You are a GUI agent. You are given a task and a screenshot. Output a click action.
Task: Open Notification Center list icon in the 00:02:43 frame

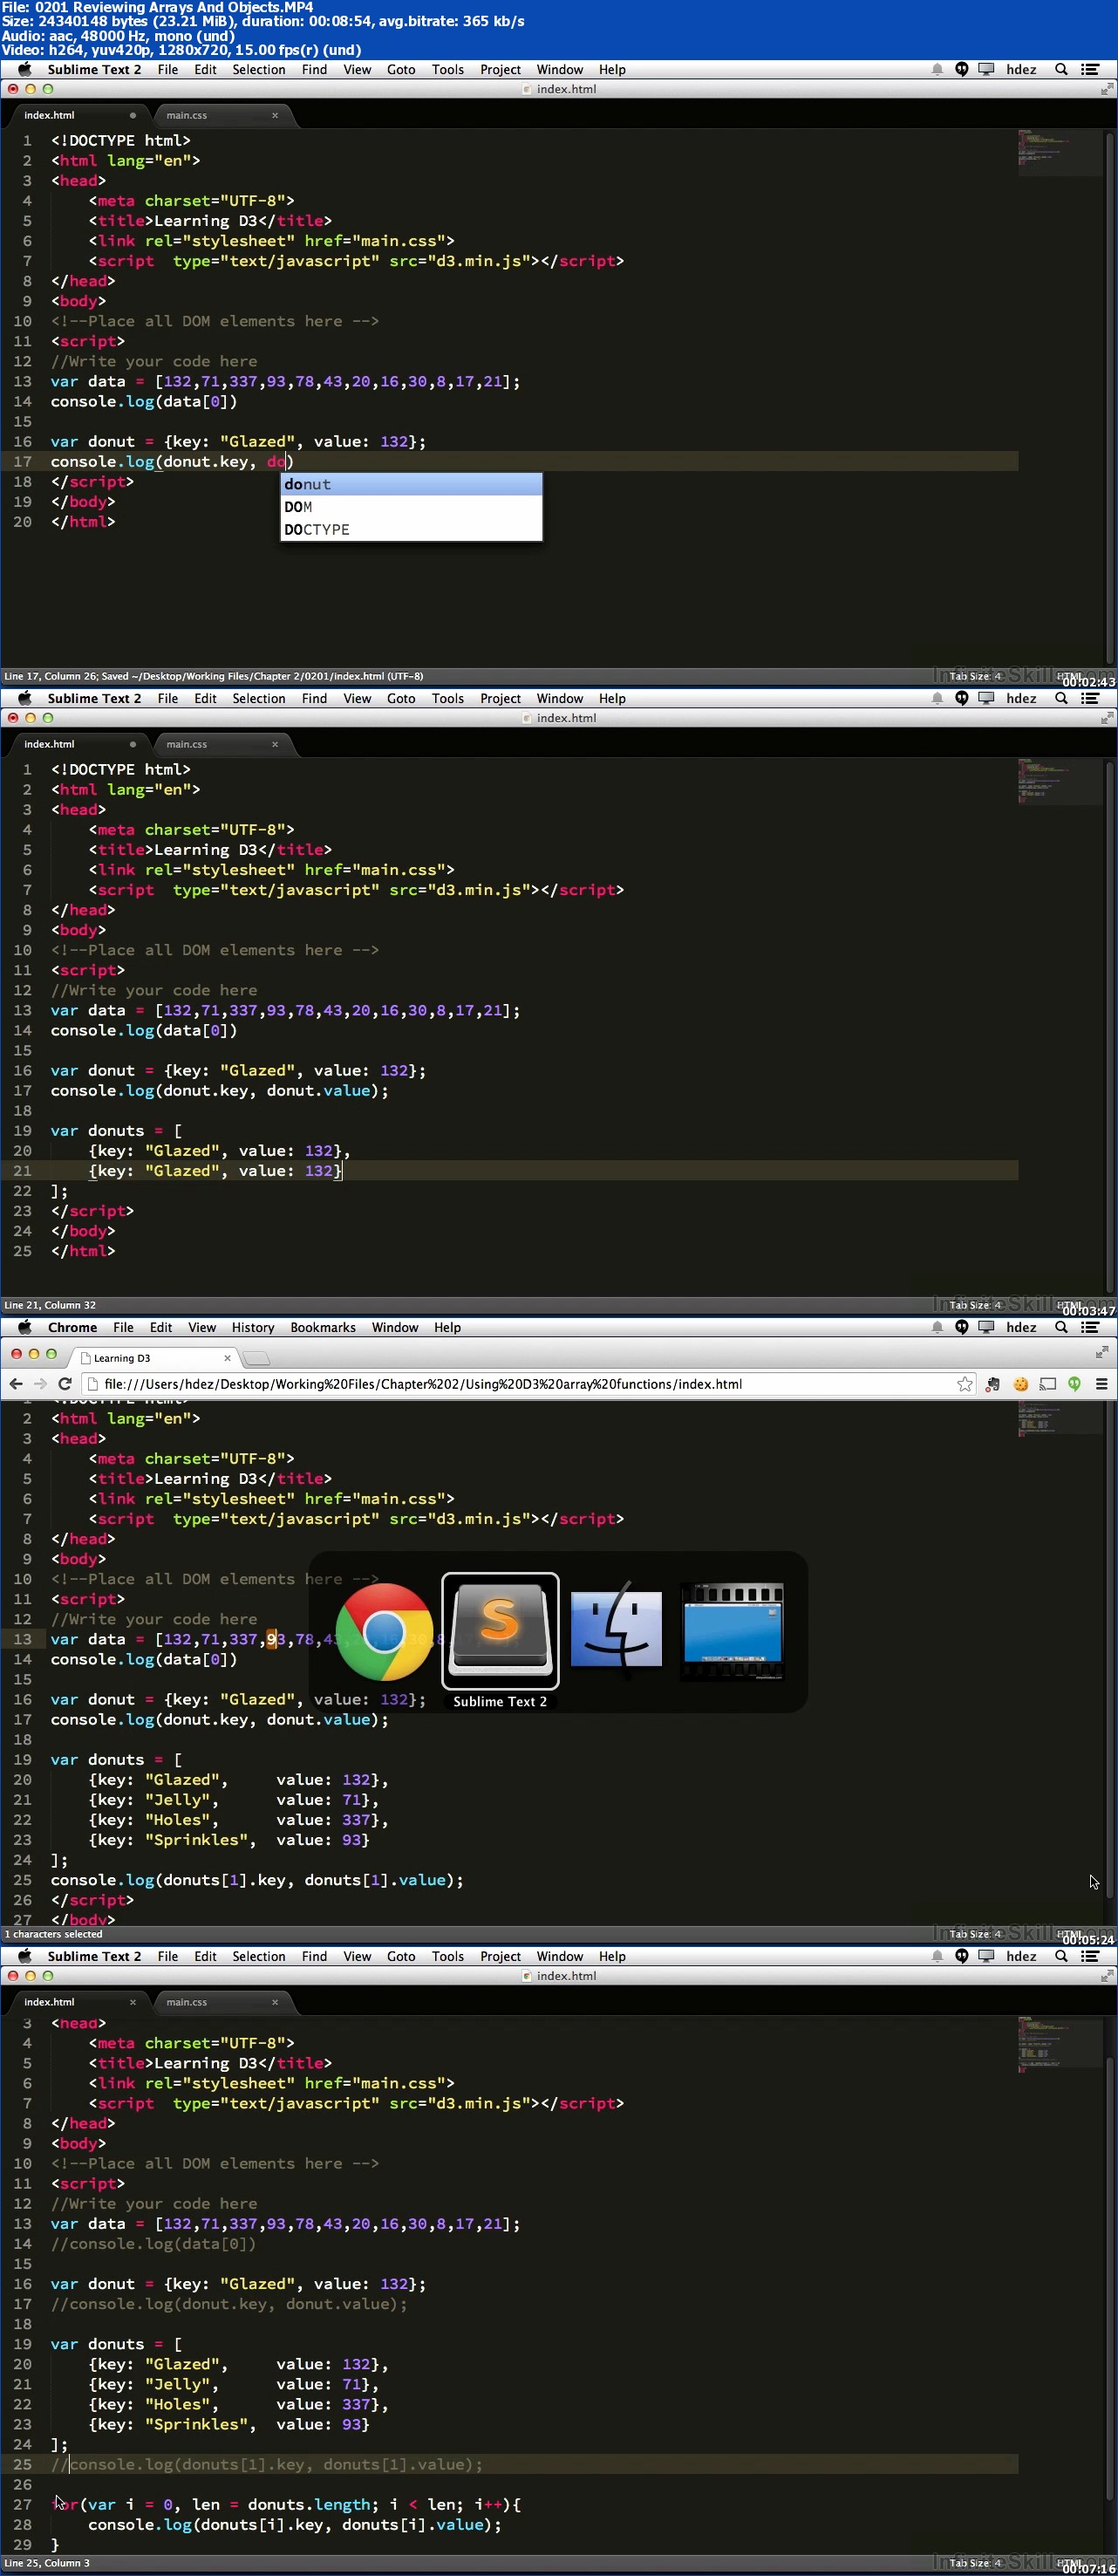pyautogui.click(x=1090, y=69)
